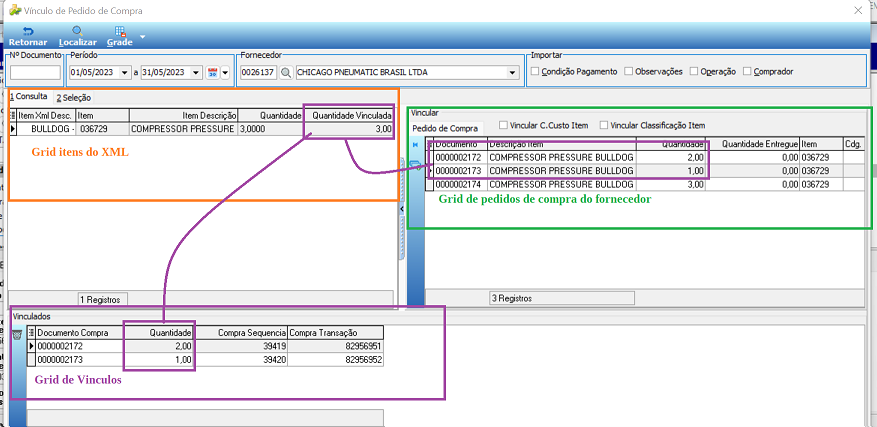Click the Retornar back-arrow icon
This screenshot has width=877, height=427.
coord(28,31)
